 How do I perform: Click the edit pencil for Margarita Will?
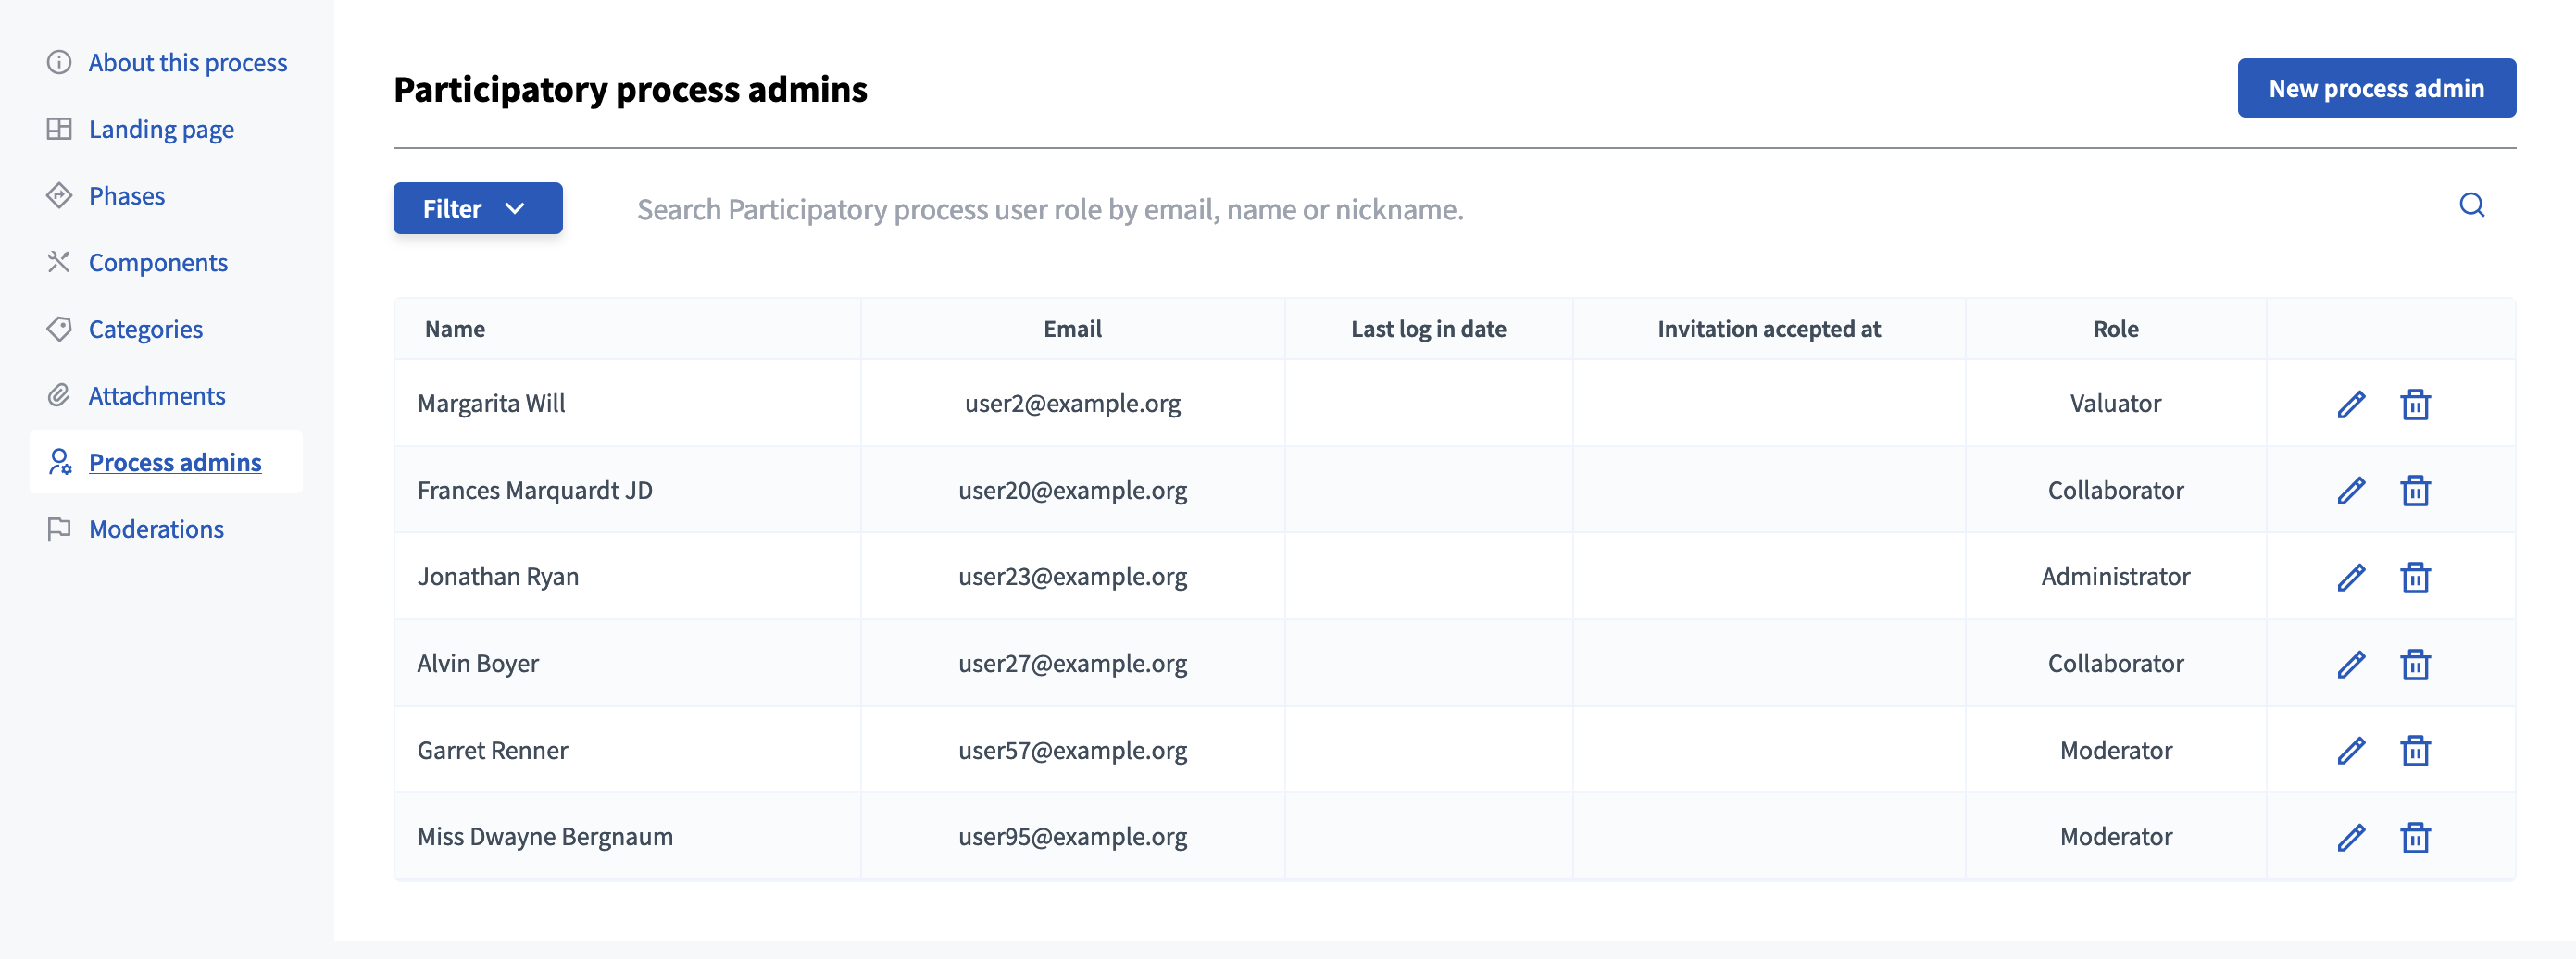(x=2350, y=404)
